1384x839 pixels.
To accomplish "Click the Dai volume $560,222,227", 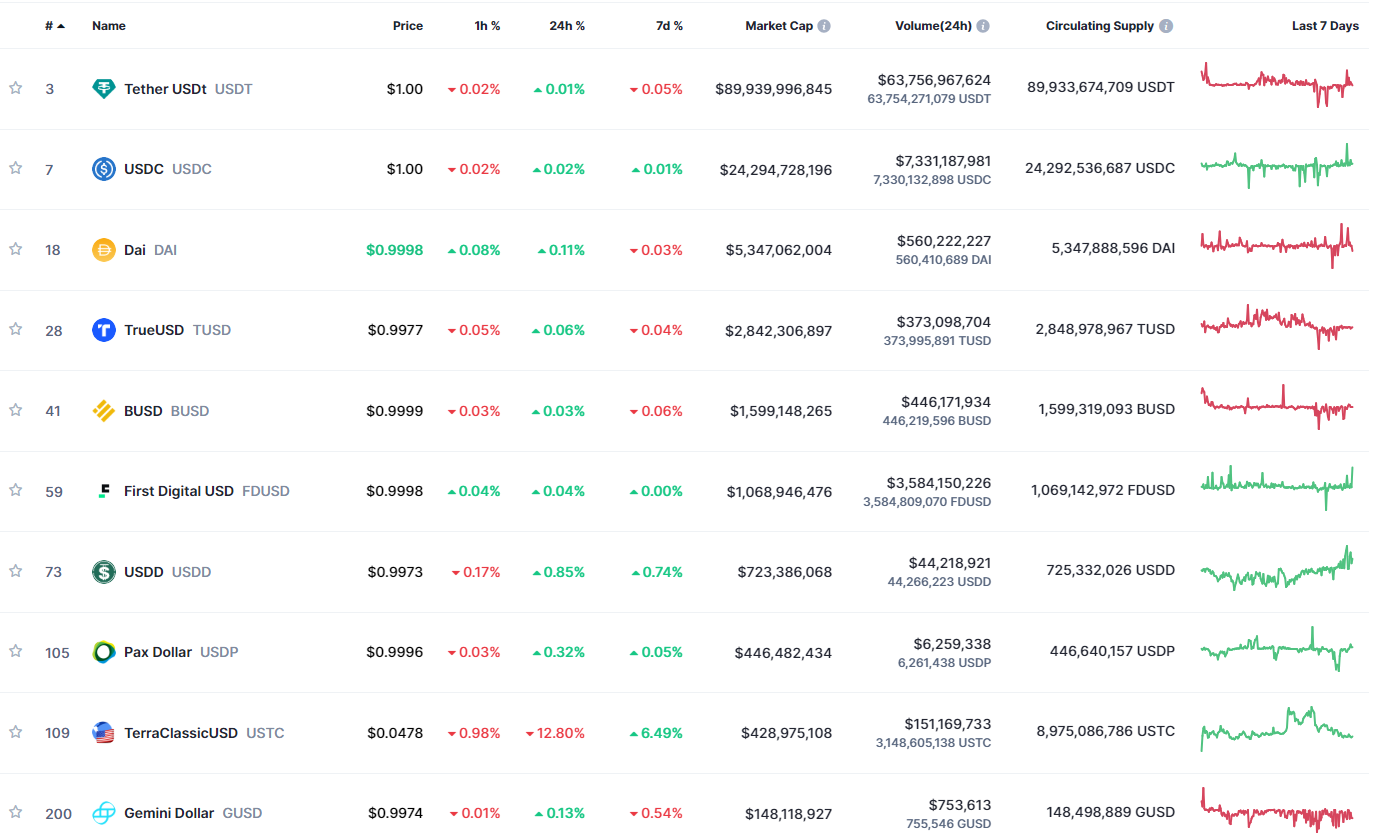I will (x=945, y=241).
